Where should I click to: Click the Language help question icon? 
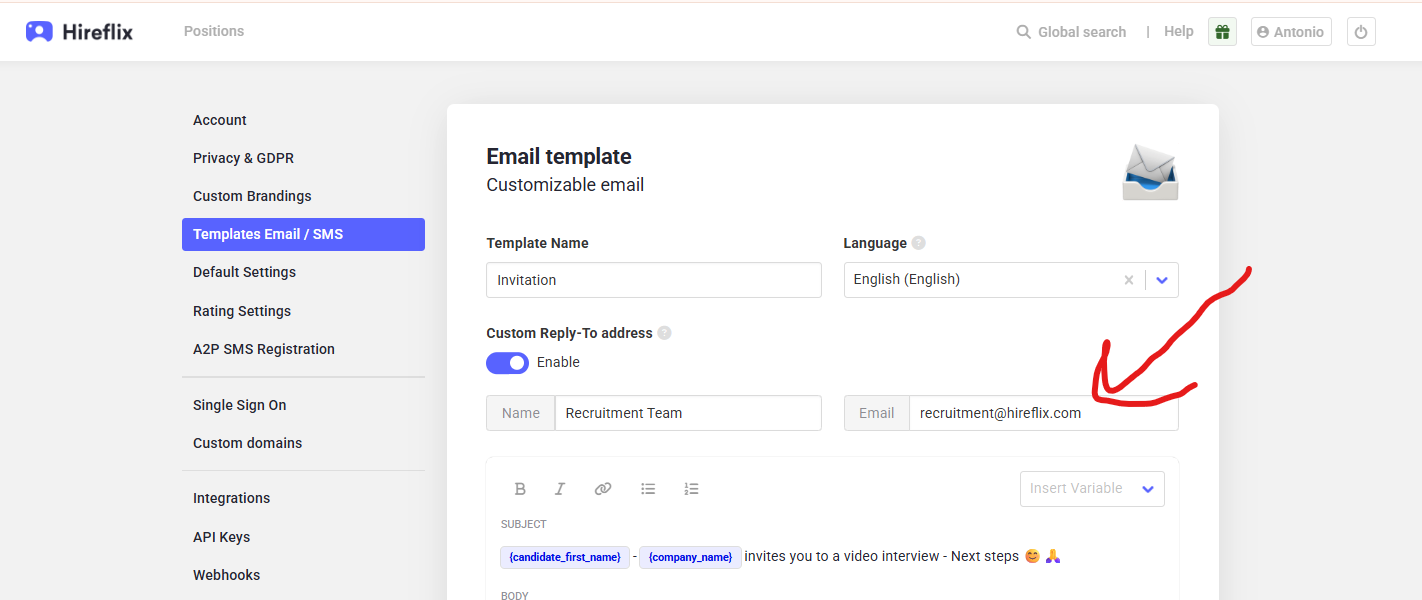[918, 243]
